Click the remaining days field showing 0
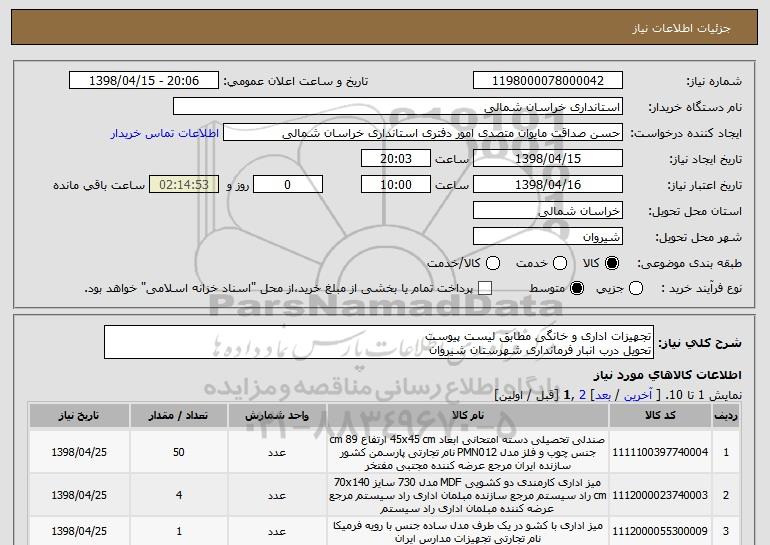The height and width of the screenshot is (545, 770). (288, 185)
